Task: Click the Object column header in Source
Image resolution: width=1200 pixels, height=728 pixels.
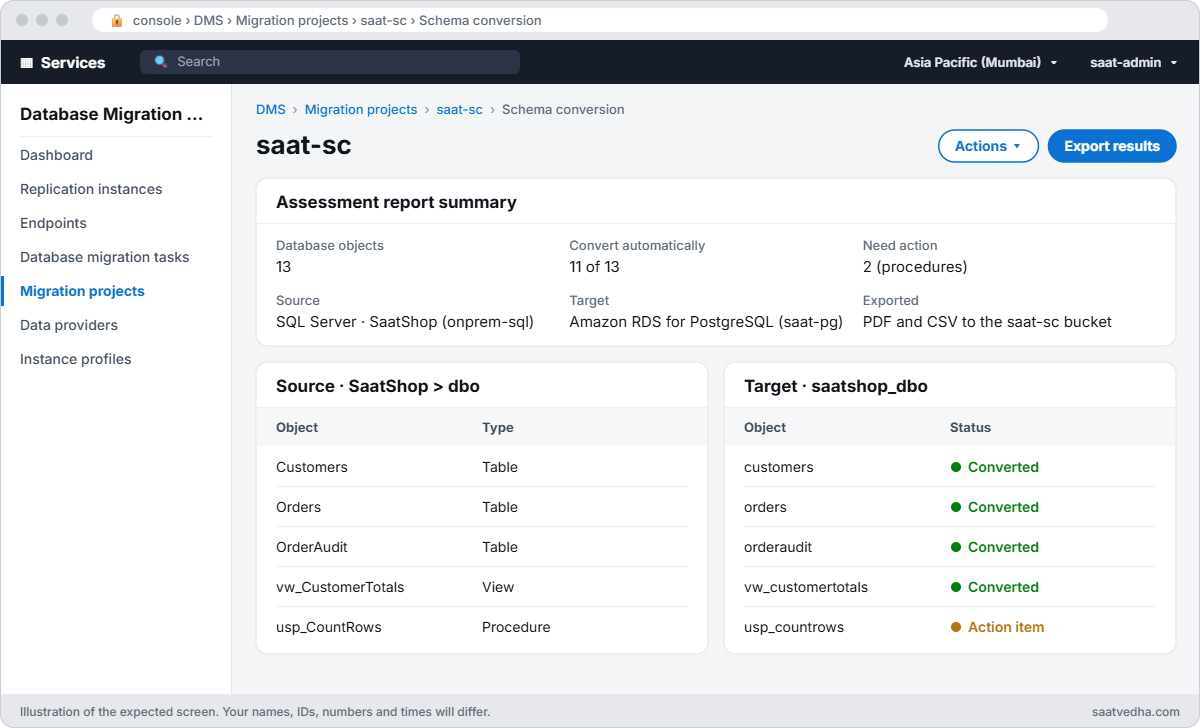Action: [297, 427]
